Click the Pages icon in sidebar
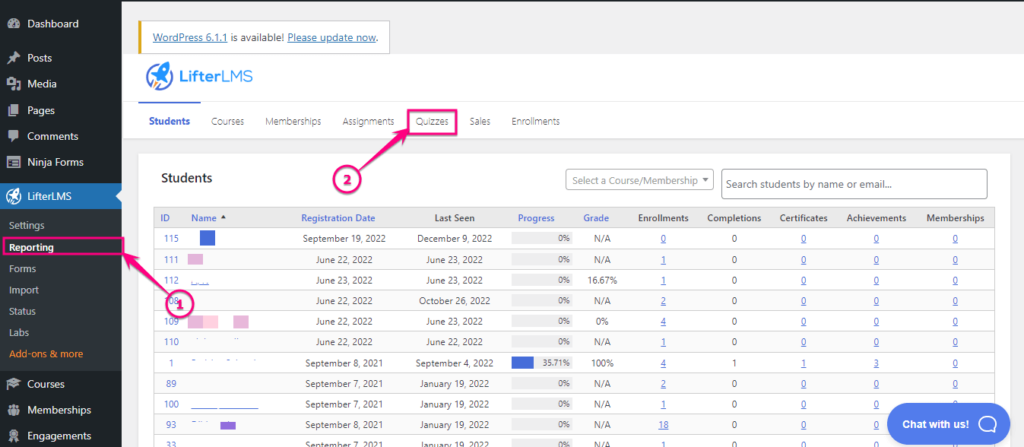The height and width of the screenshot is (447, 1024). click(13, 110)
